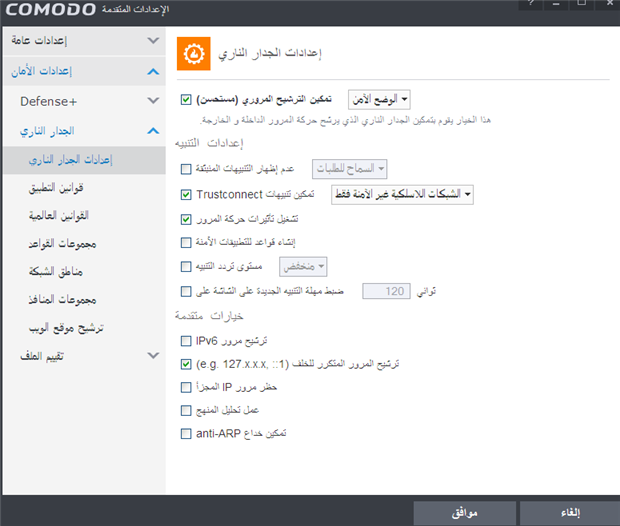Open the الوضع الآمن firewall mode dropdown

380,100
